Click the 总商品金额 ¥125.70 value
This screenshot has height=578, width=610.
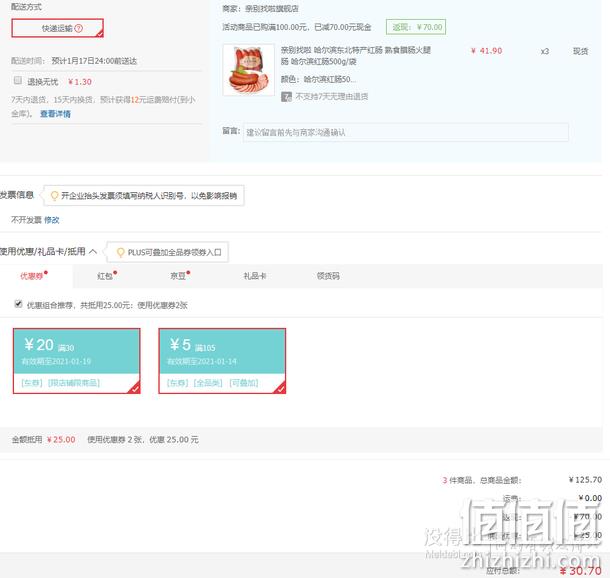pos(585,480)
